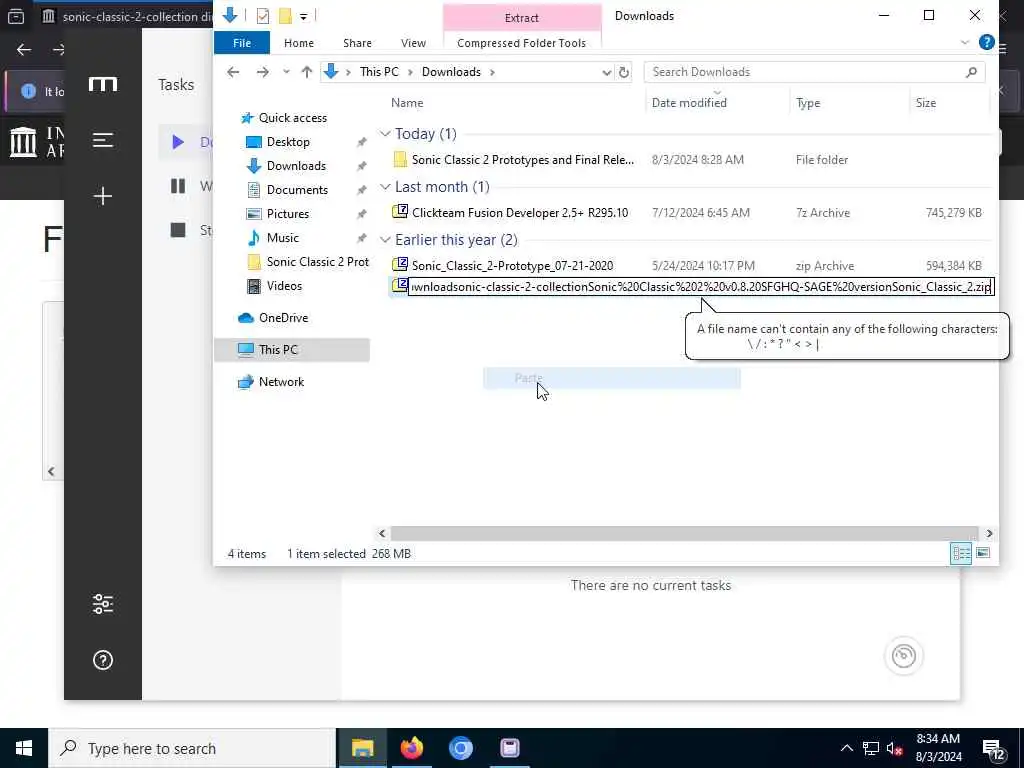
Task: Open Desktop in the navigation pane
Action: 288,142
